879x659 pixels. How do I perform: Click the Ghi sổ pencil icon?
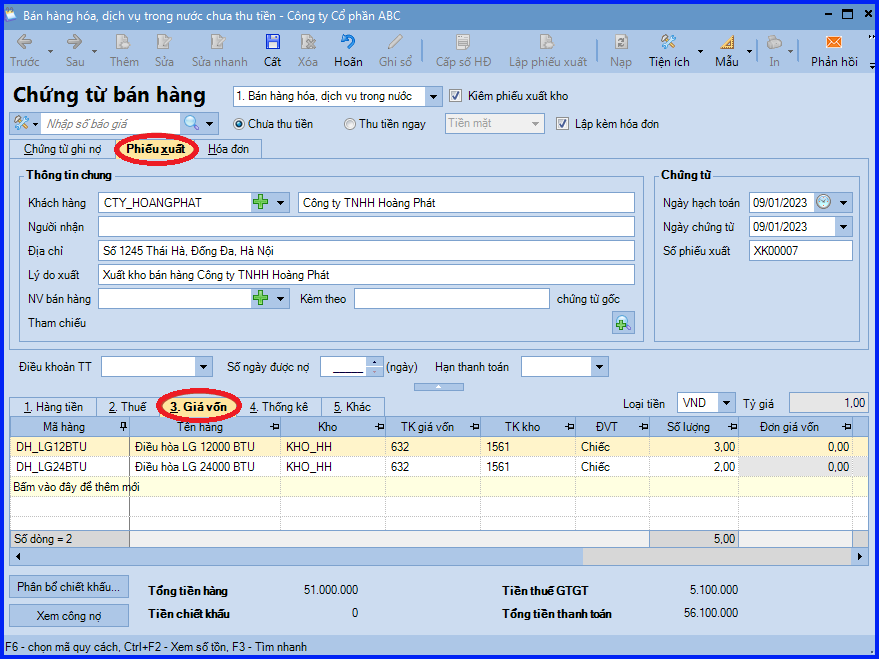[395, 42]
